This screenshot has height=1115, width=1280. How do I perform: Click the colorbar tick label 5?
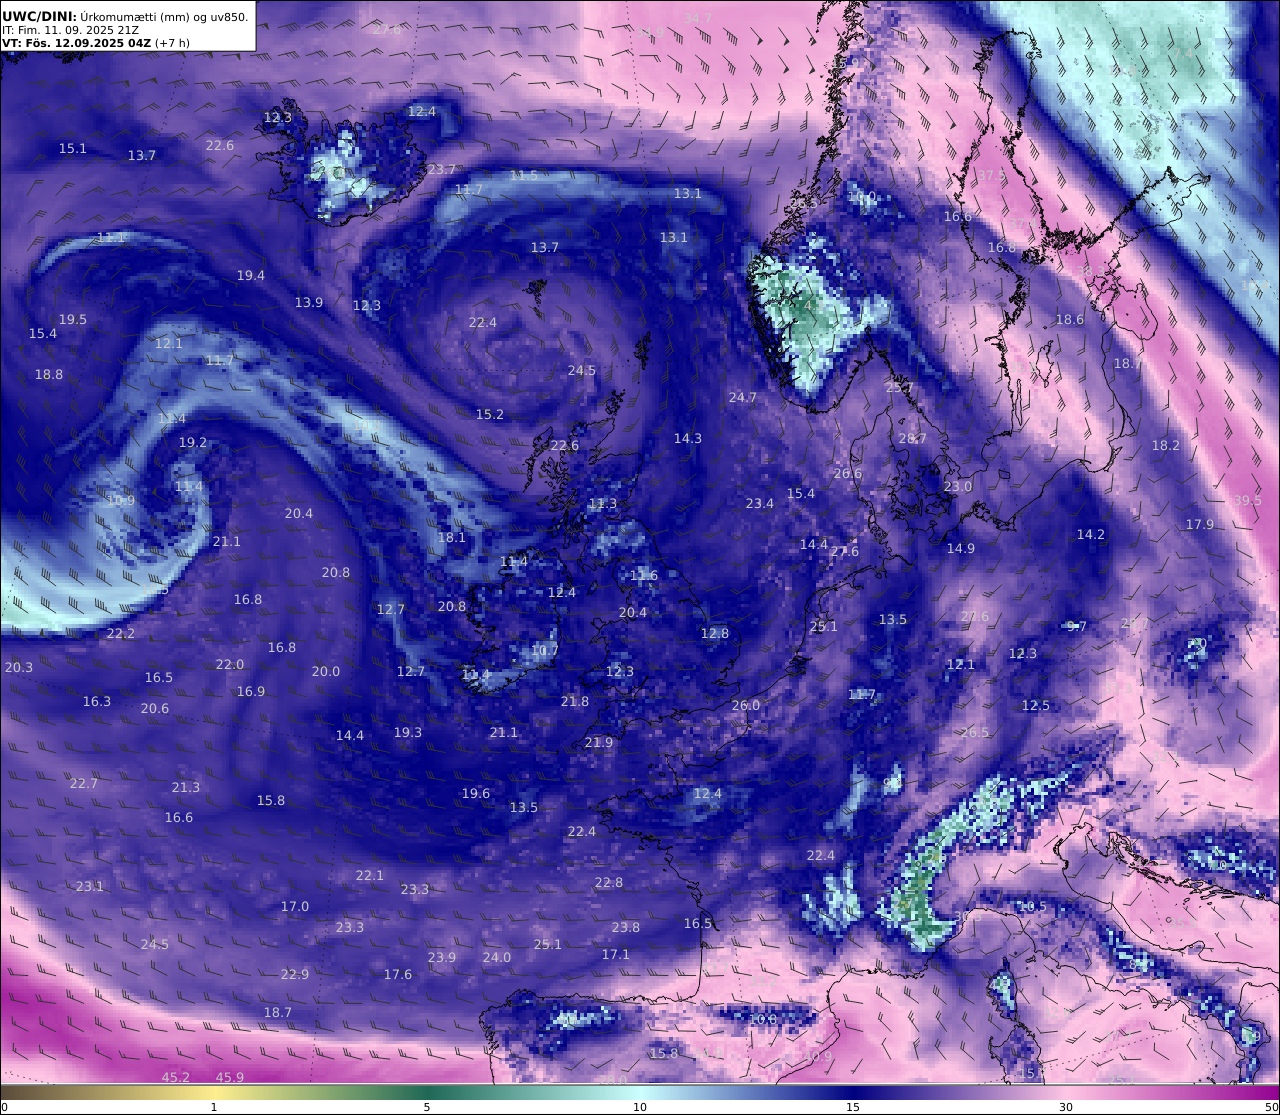(x=427, y=1107)
